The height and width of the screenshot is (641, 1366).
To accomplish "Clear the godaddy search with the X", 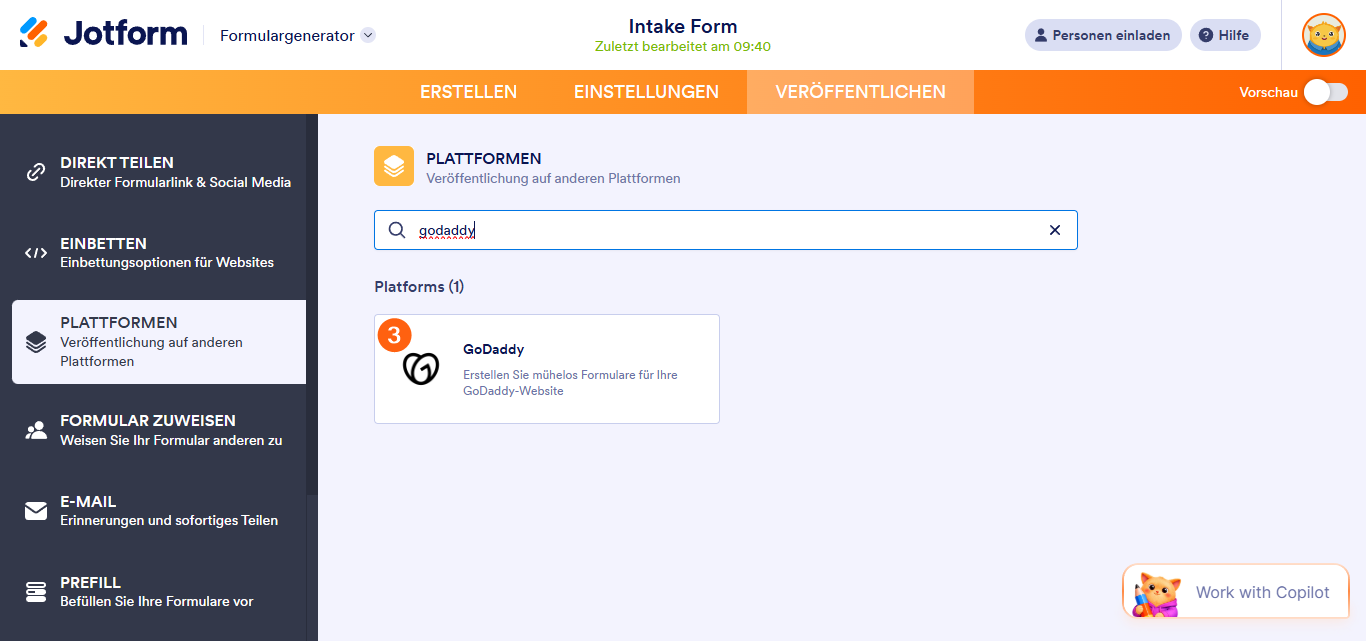I will pyautogui.click(x=1054, y=230).
